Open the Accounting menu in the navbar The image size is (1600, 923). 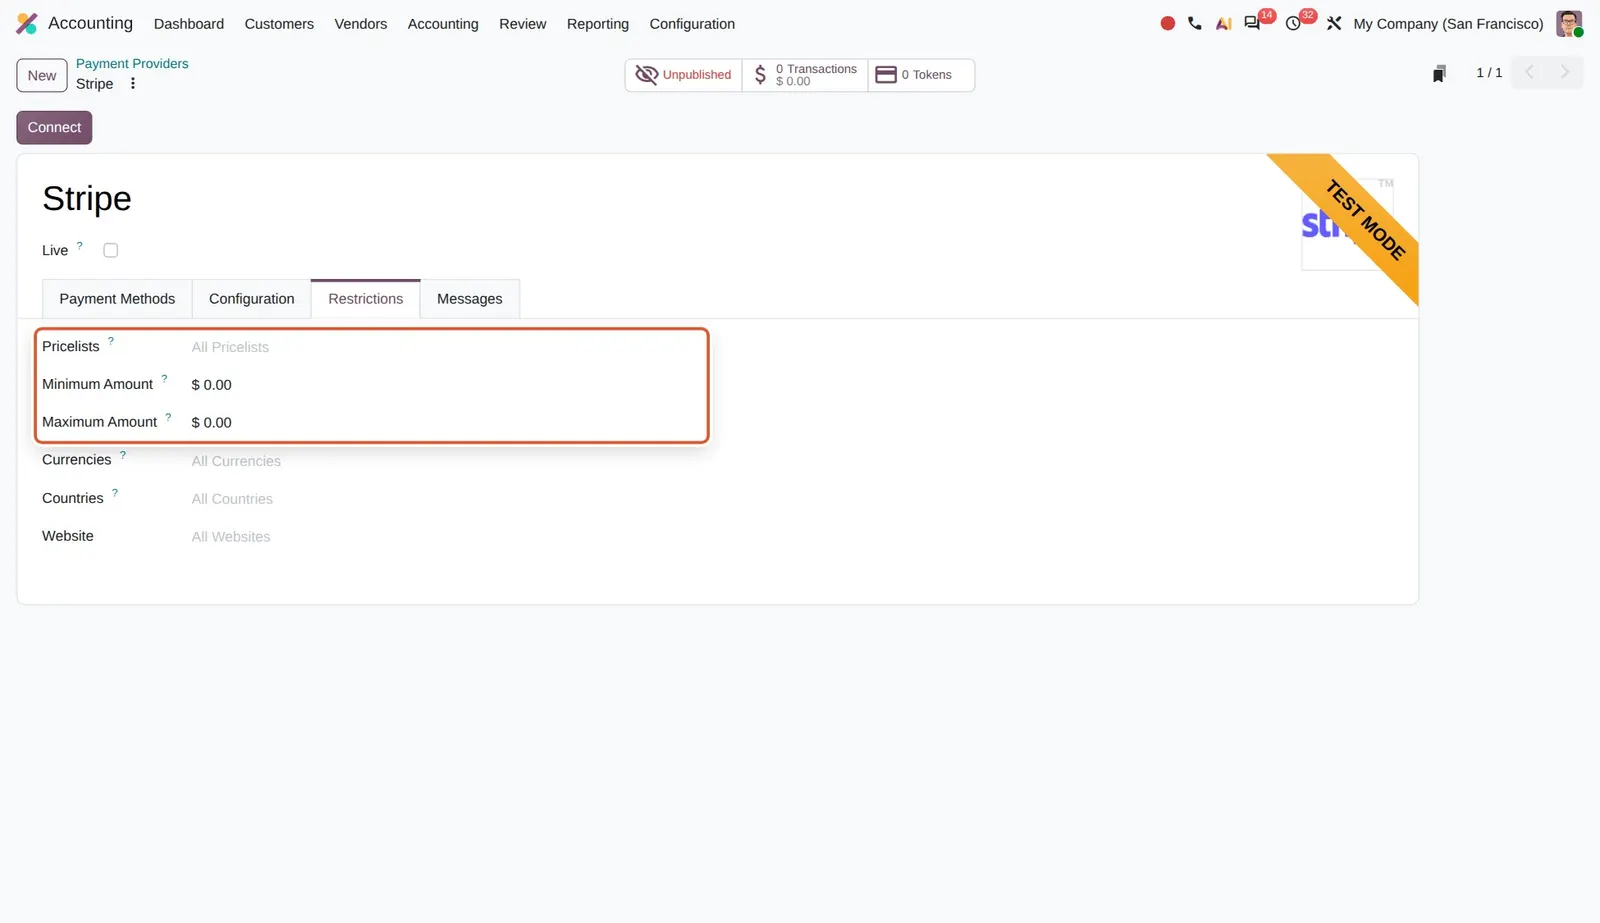[443, 24]
